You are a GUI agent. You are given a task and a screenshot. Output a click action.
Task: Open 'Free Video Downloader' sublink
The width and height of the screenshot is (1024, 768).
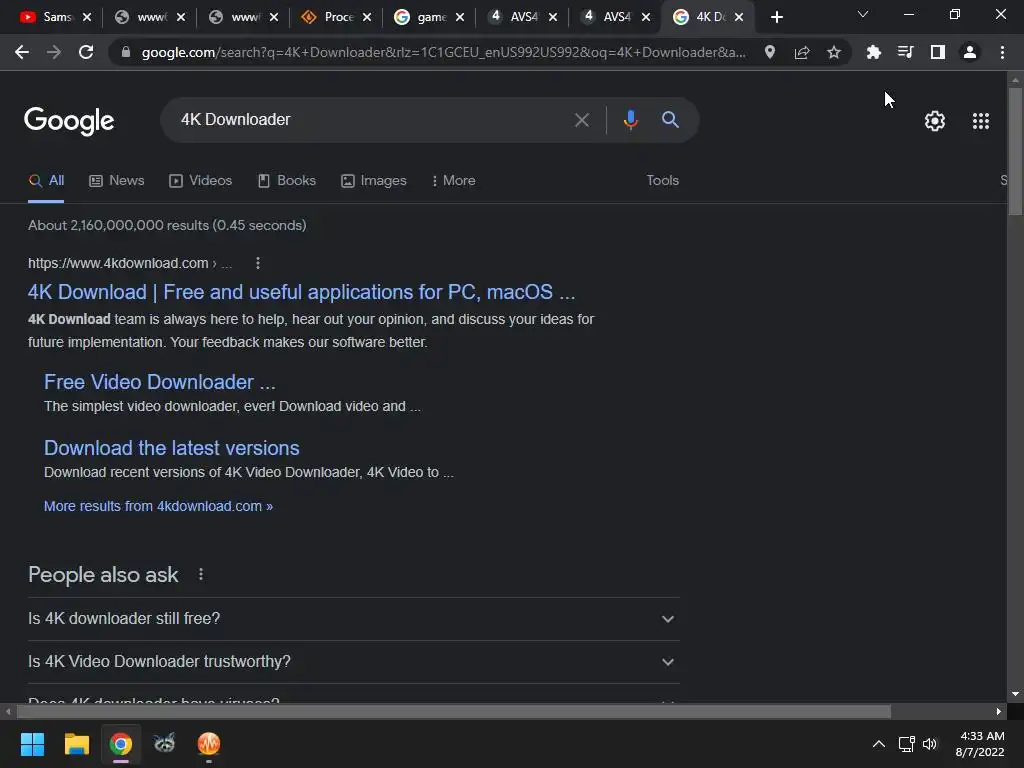pos(159,382)
